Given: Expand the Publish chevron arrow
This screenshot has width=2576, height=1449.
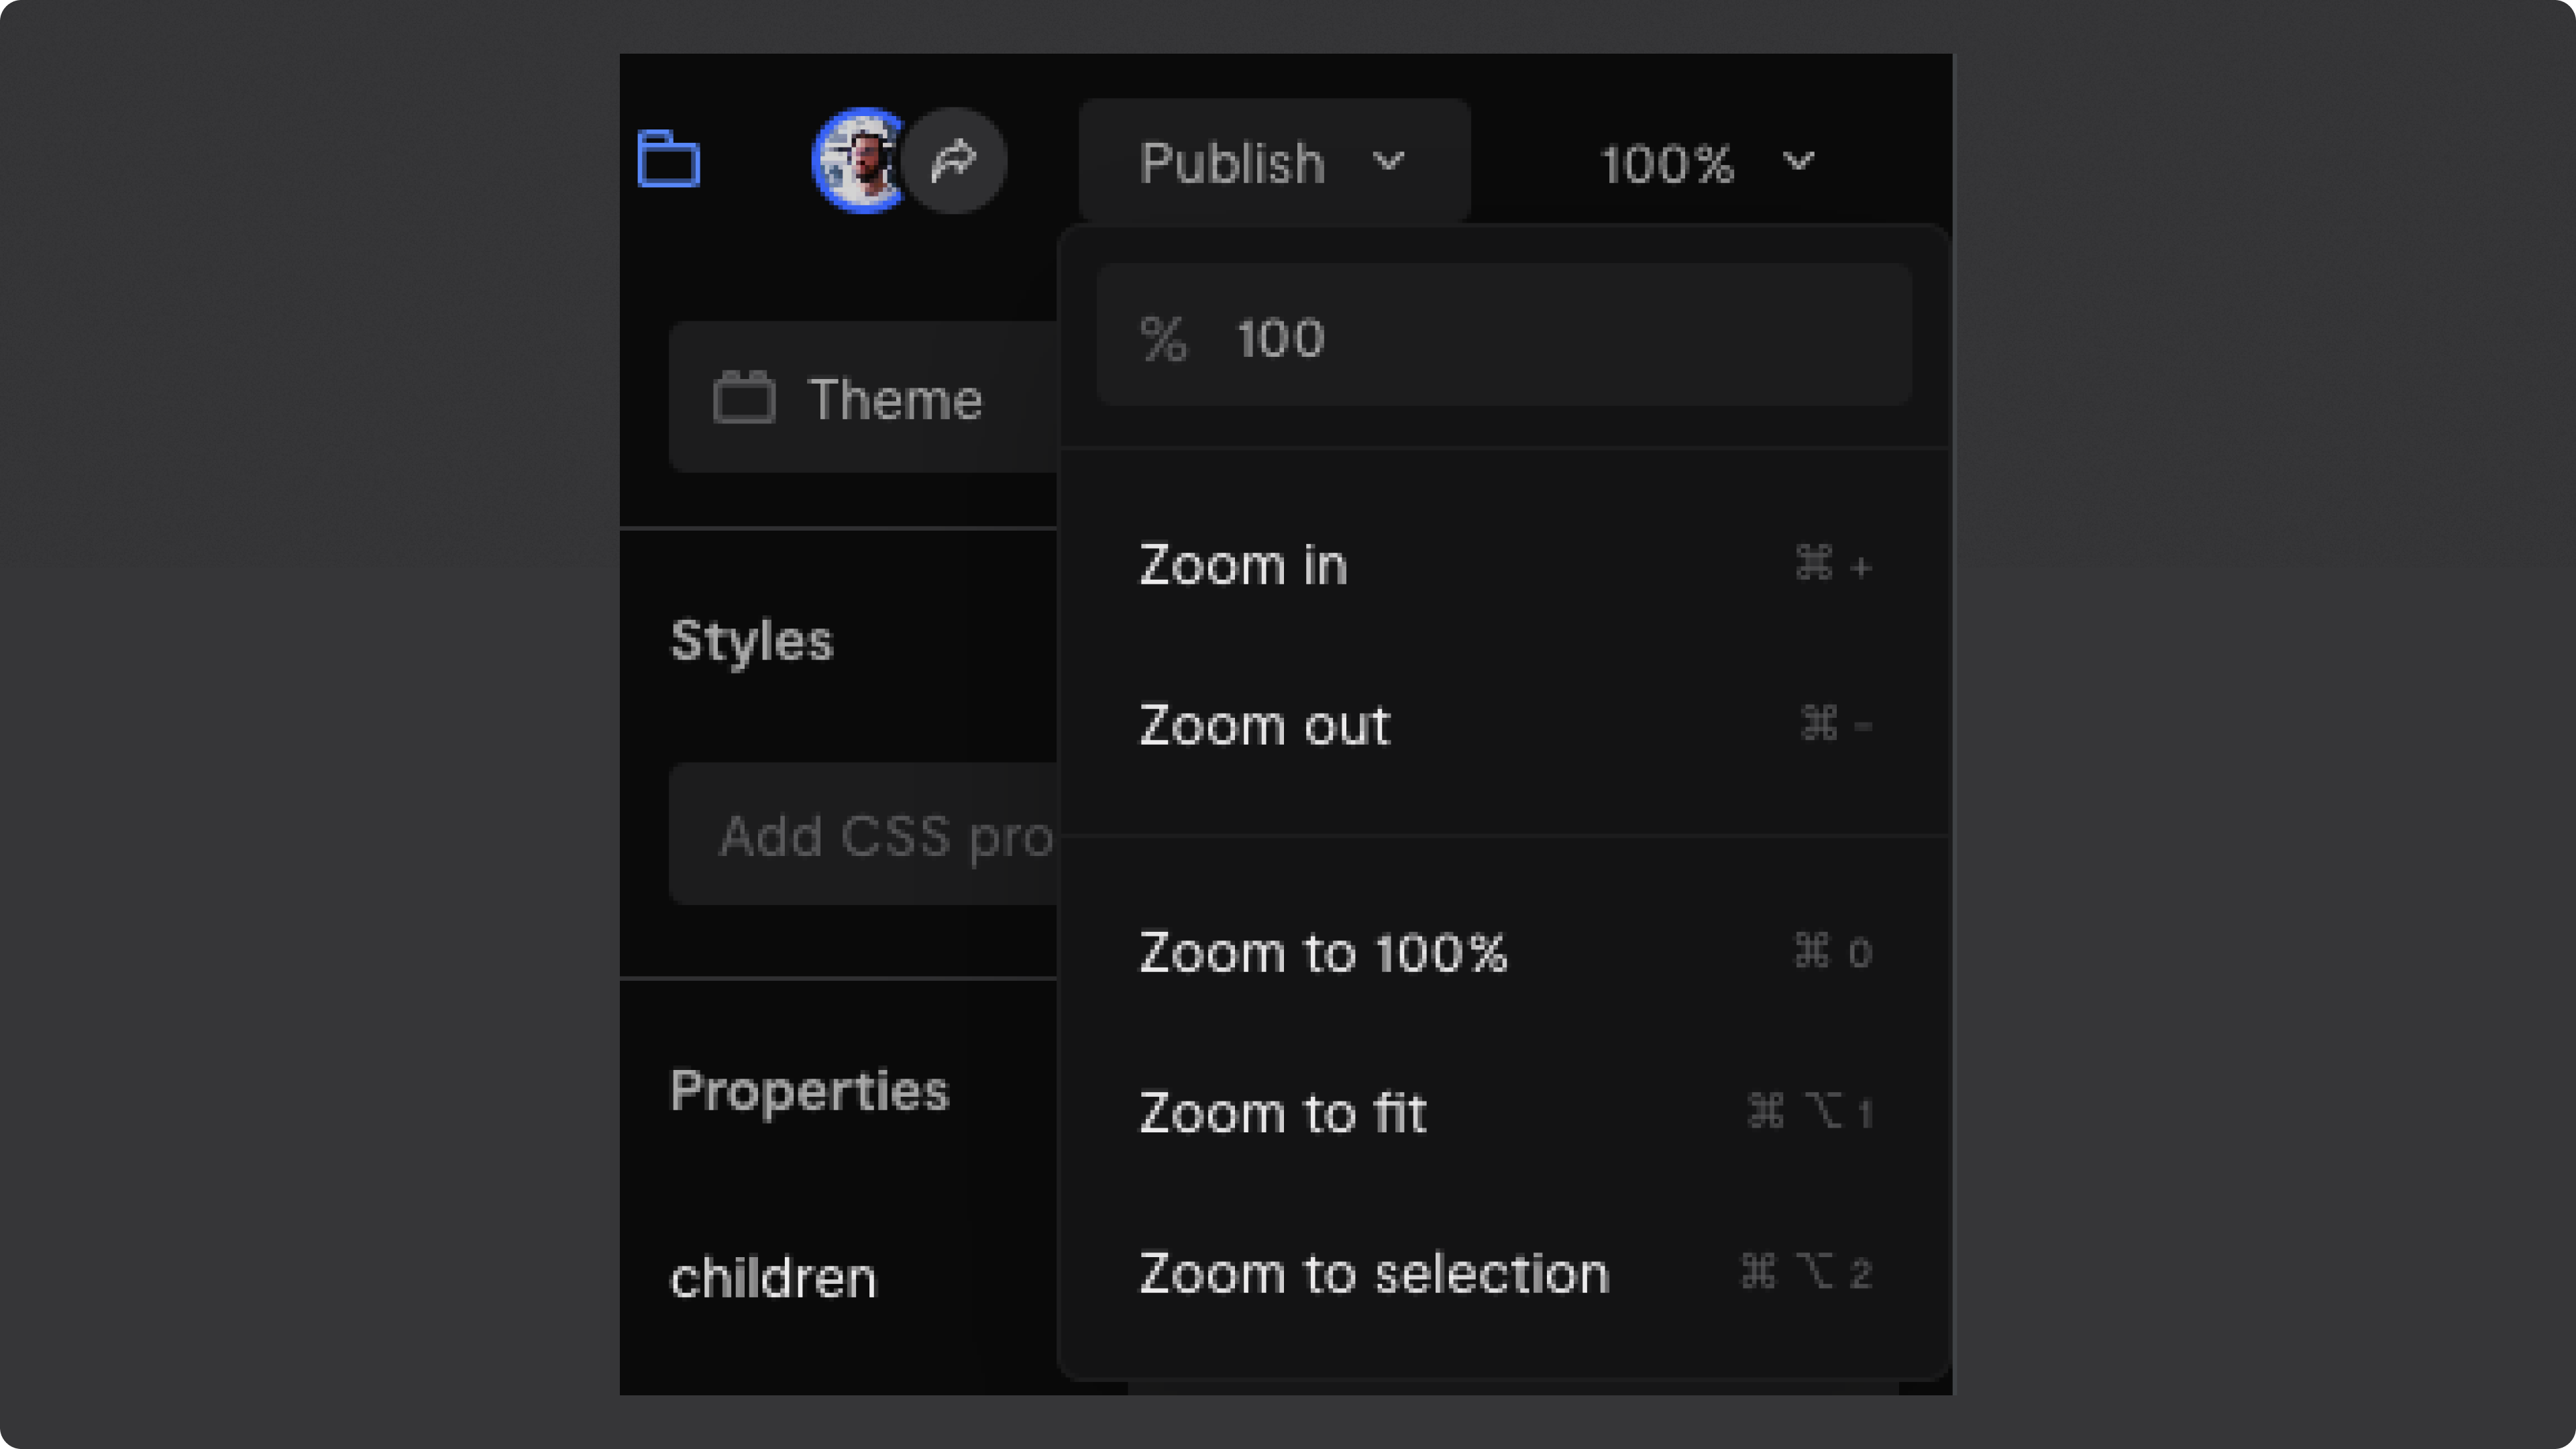Looking at the screenshot, I should pos(1388,160).
